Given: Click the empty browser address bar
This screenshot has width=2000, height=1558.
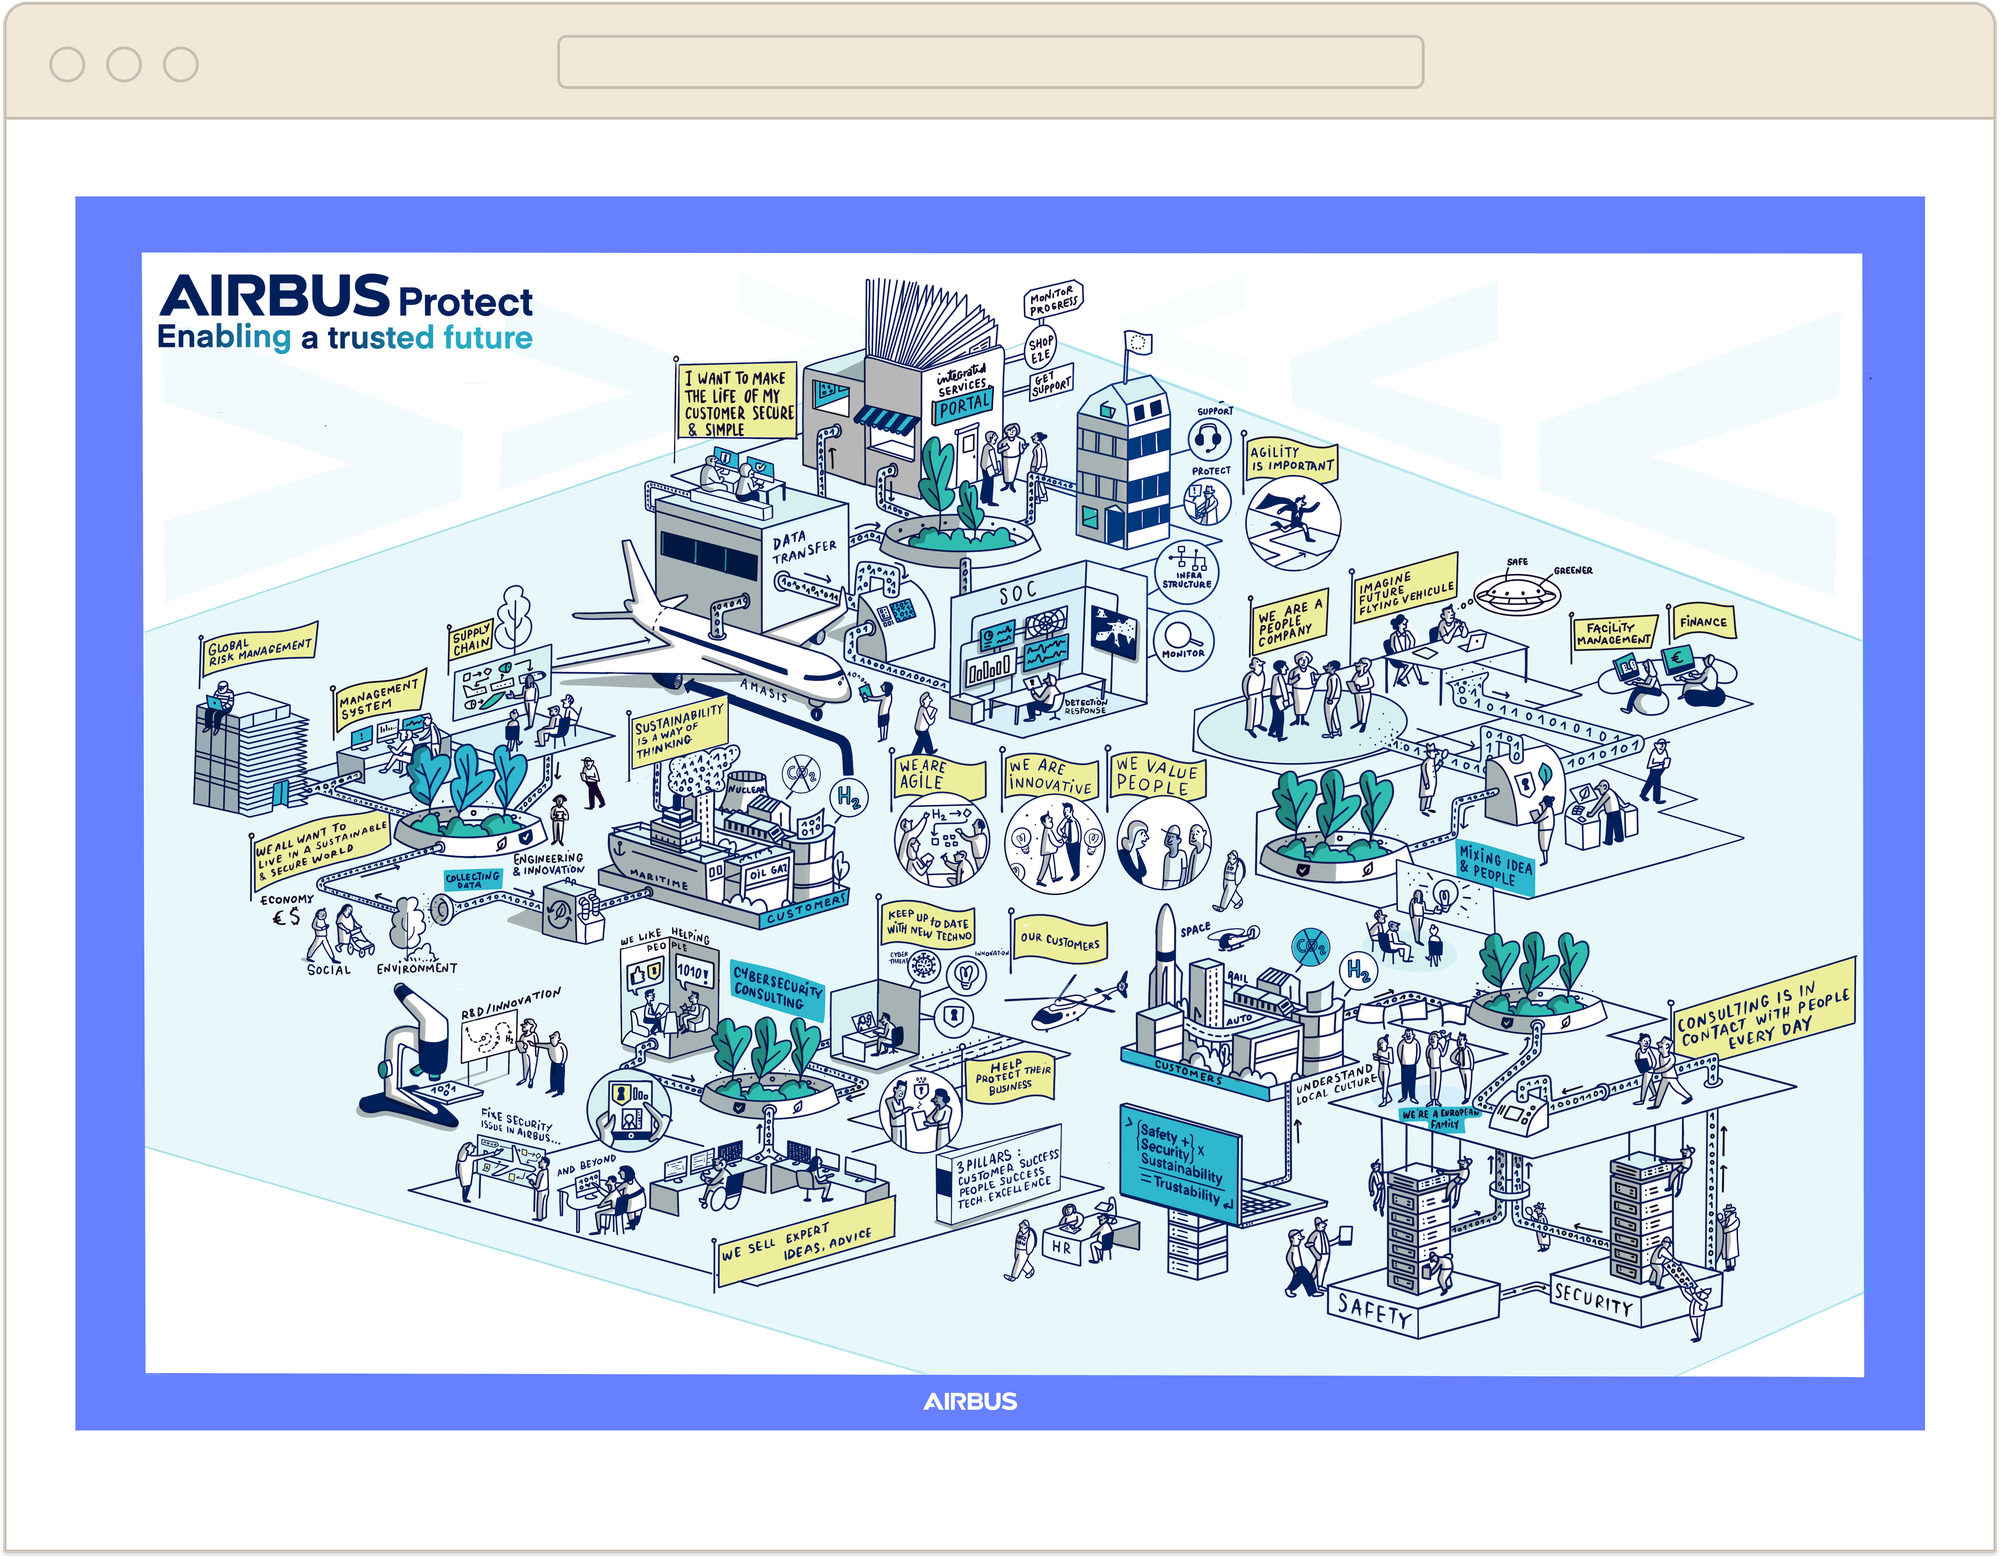Looking at the screenshot, I should (990, 62).
